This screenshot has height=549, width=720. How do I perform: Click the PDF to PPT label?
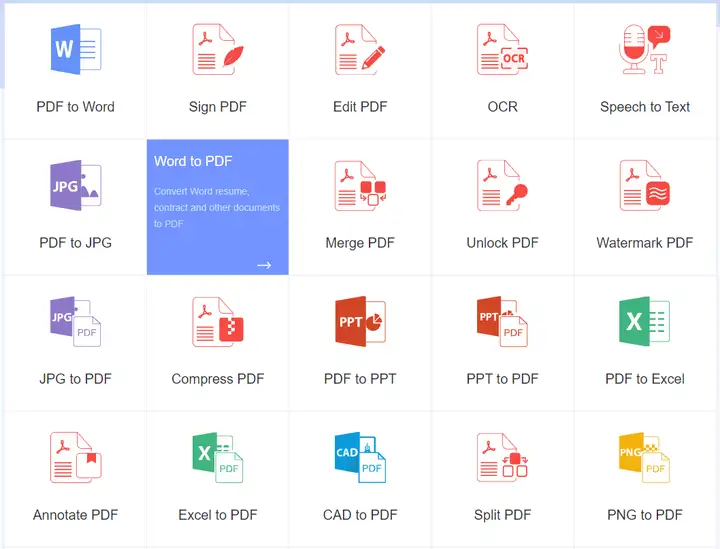coord(360,379)
